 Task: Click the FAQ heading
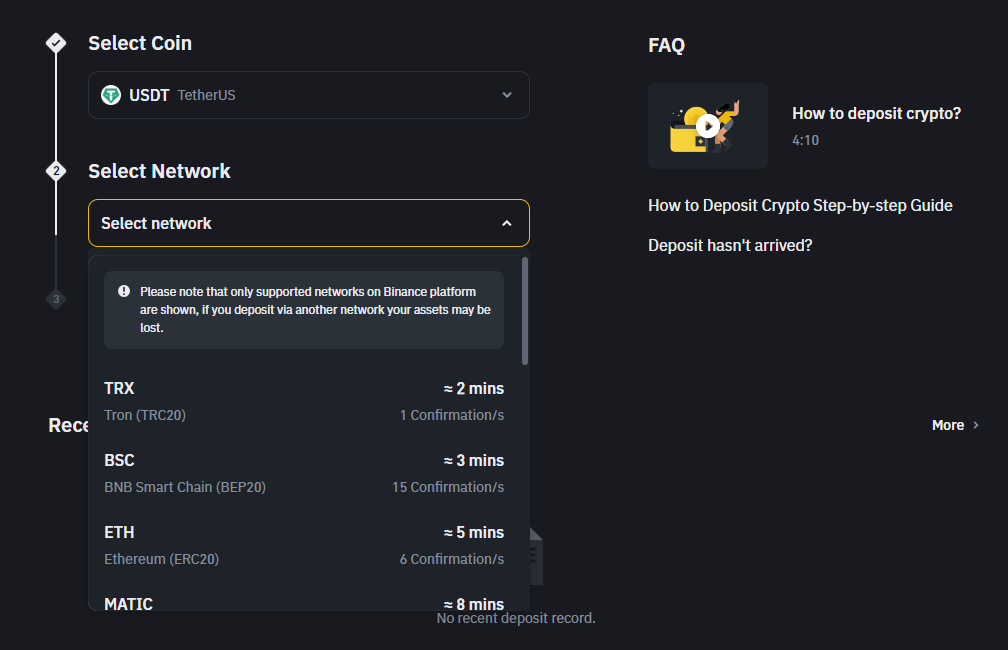click(667, 45)
